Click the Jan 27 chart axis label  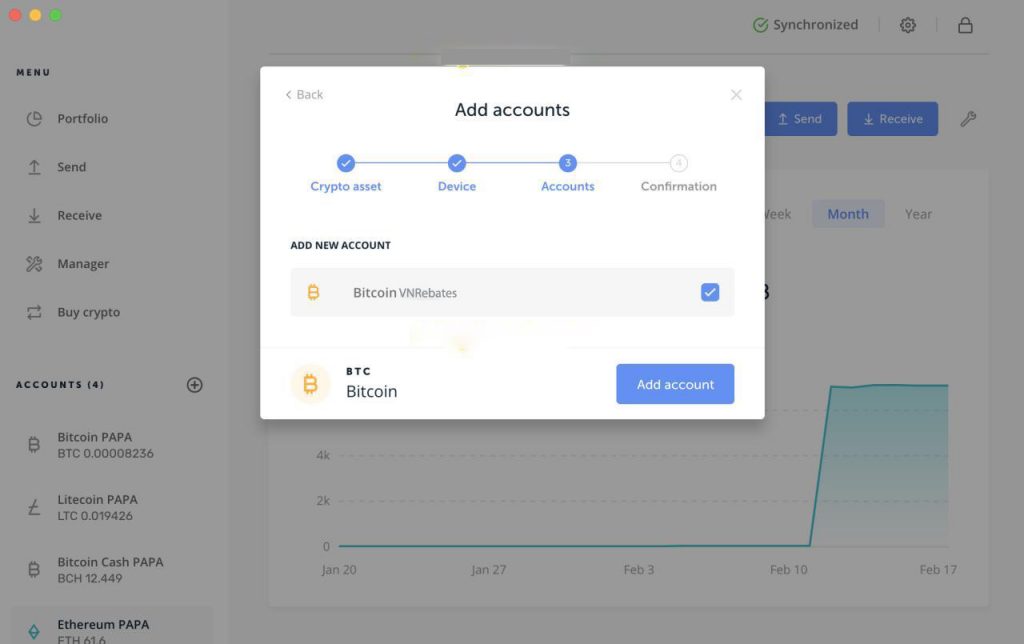488,570
